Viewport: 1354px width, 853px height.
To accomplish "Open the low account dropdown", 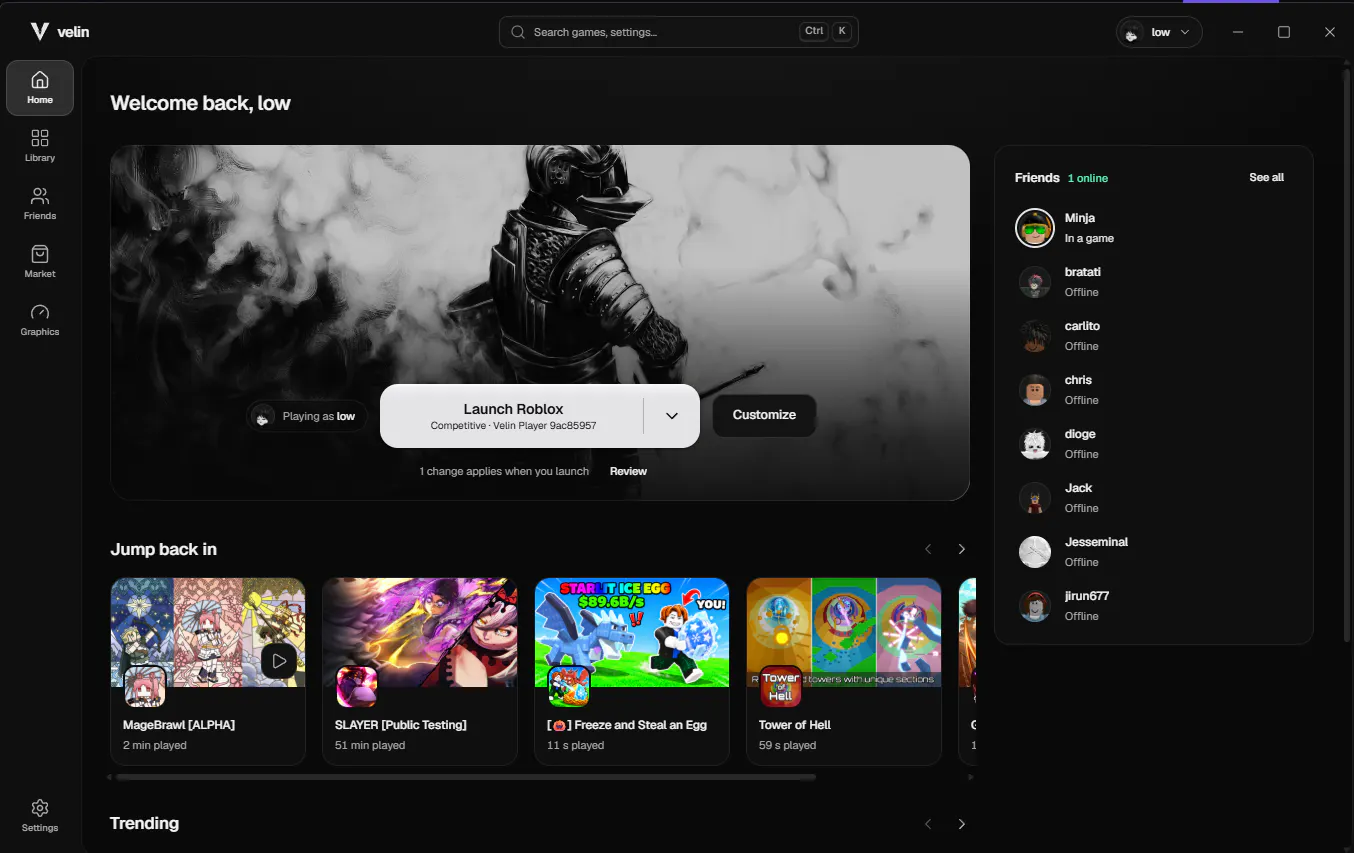I will [x=1159, y=32].
